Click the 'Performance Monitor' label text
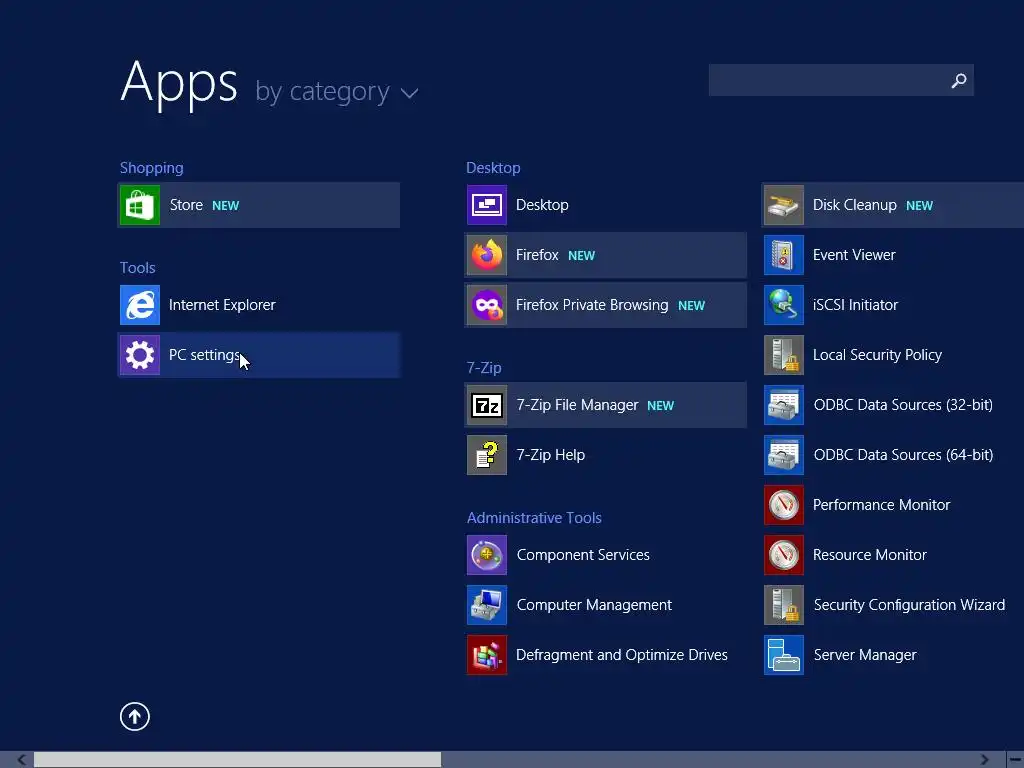This screenshot has width=1024, height=768. [881, 505]
